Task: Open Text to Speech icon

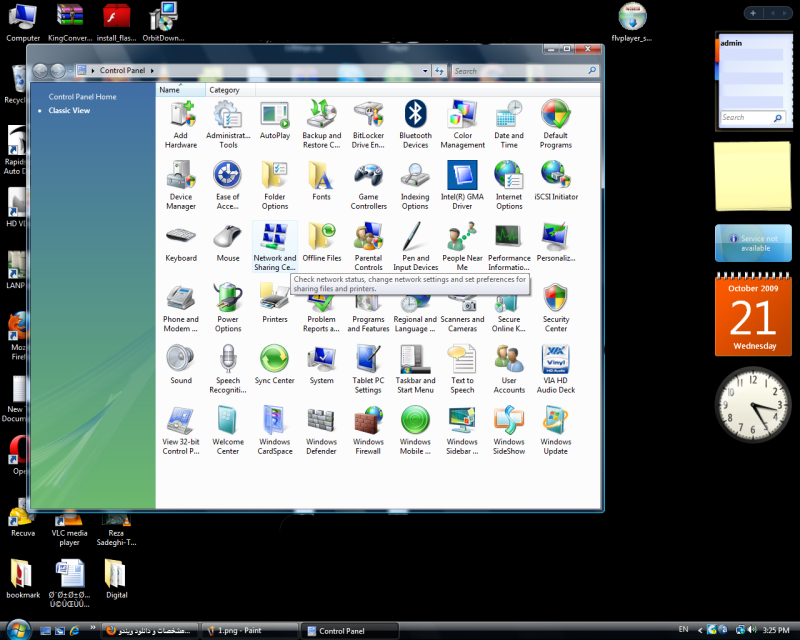Action: tap(462, 369)
